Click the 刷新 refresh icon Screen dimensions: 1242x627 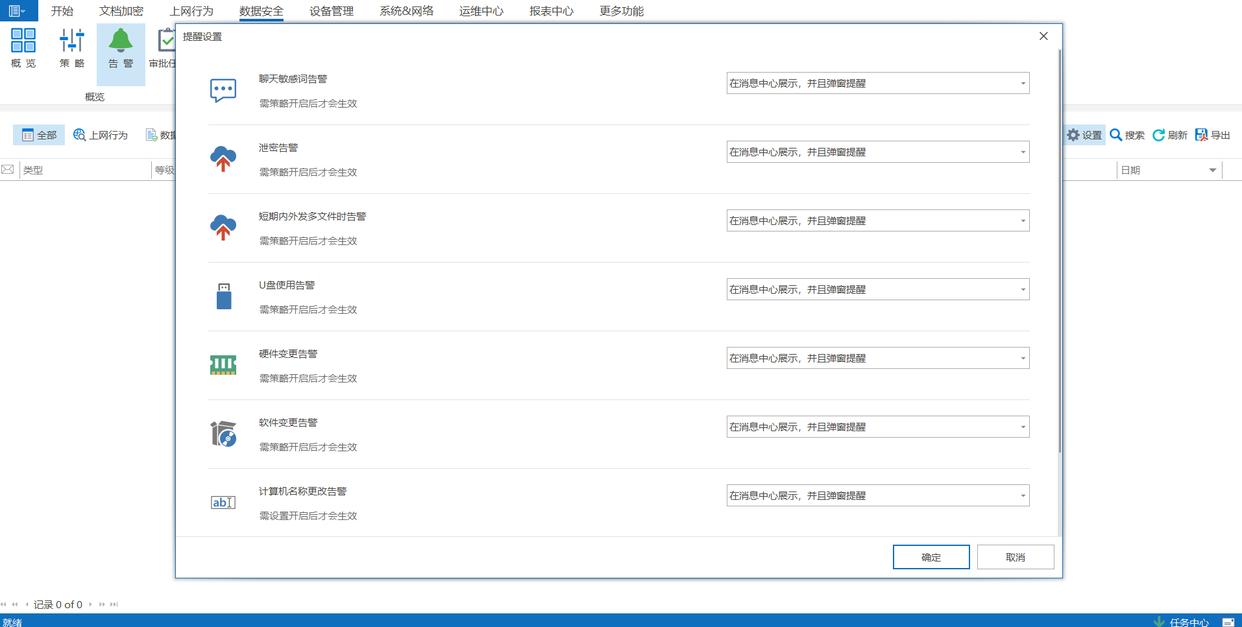pos(1159,135)
